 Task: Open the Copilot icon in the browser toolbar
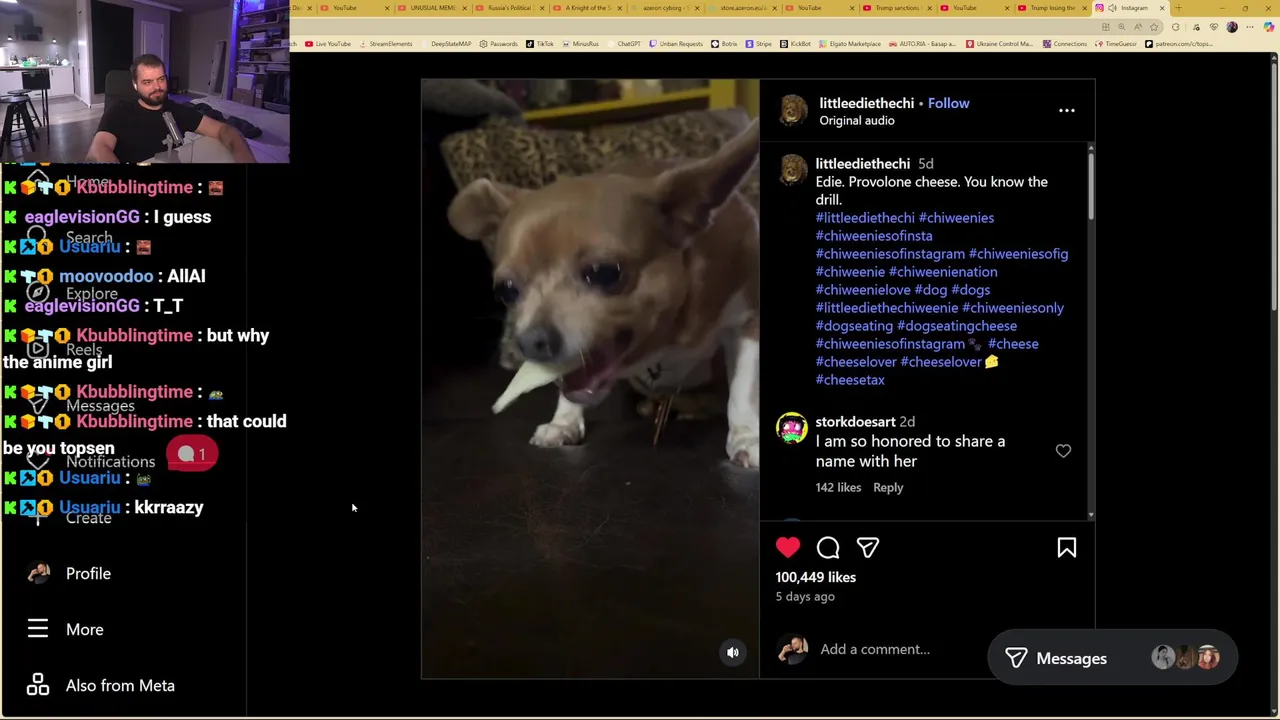pyautogui.click(x=1269, y=27)
